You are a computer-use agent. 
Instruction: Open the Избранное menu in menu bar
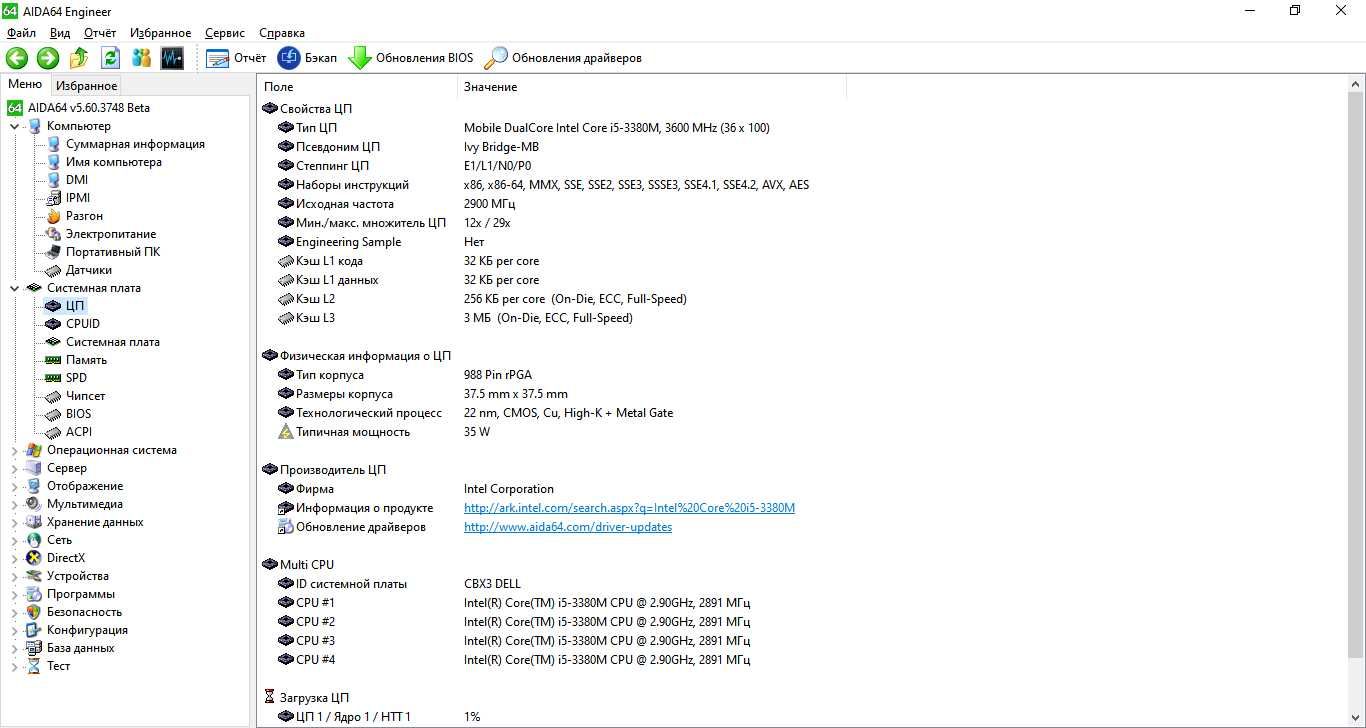click(160, 33)
